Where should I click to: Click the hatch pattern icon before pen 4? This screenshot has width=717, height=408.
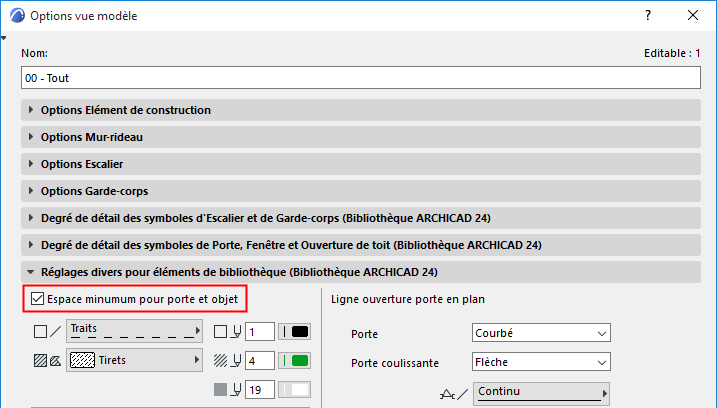[220, 361]
